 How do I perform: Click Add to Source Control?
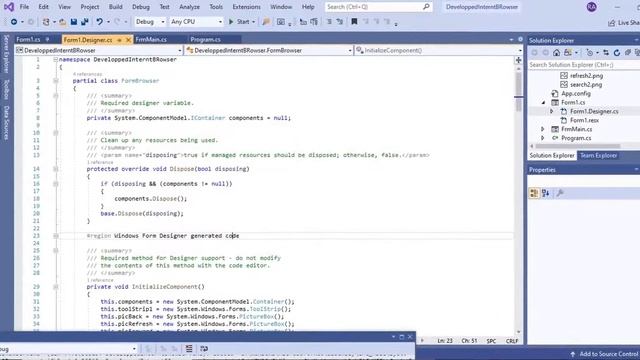point(605,354)
